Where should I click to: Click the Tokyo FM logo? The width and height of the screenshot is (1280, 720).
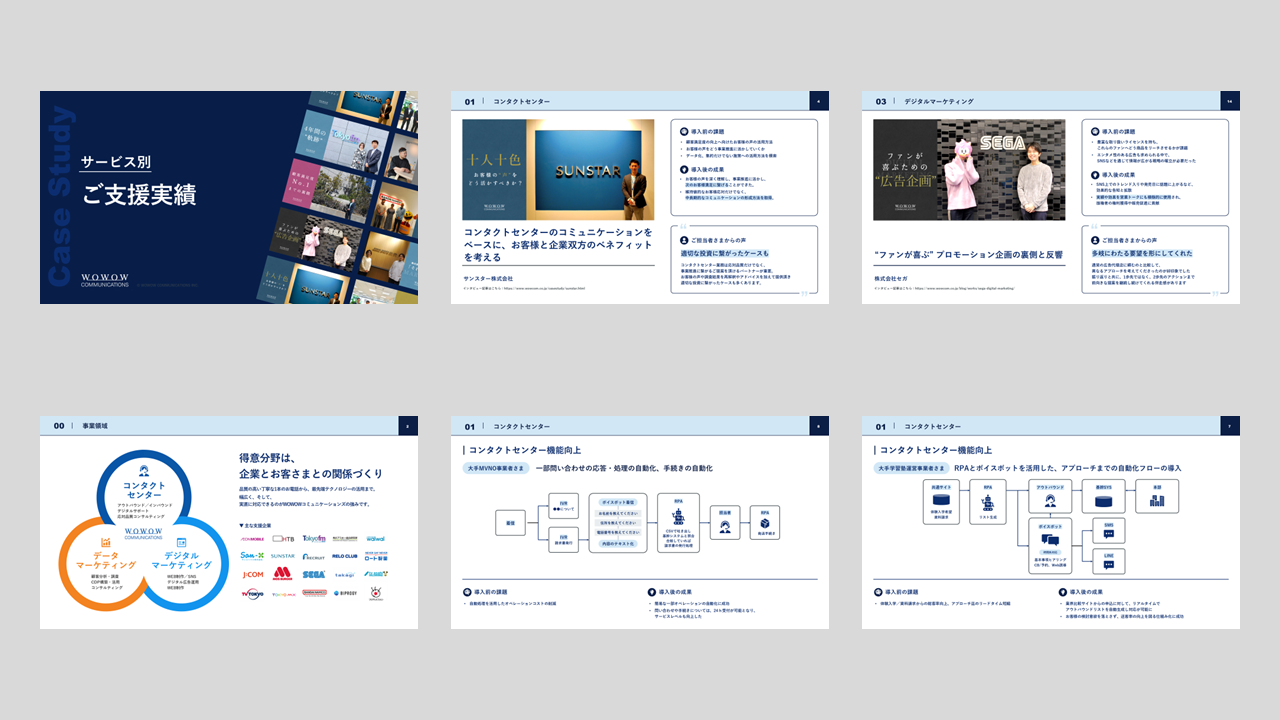tap(314, 538)
